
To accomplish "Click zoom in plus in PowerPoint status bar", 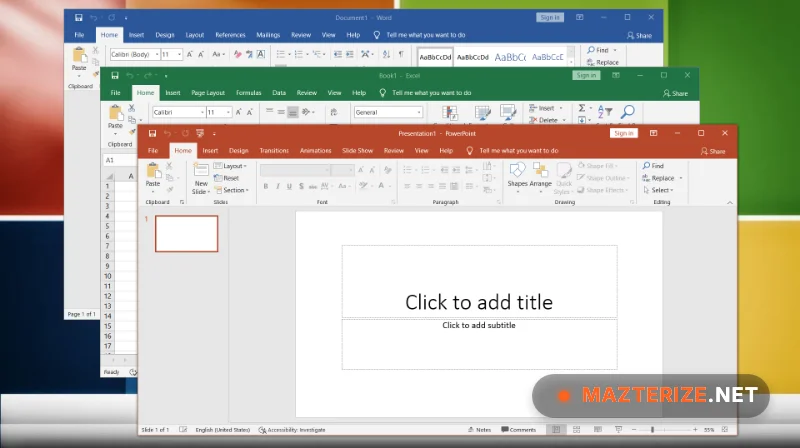I will click(x=695, y=430).
